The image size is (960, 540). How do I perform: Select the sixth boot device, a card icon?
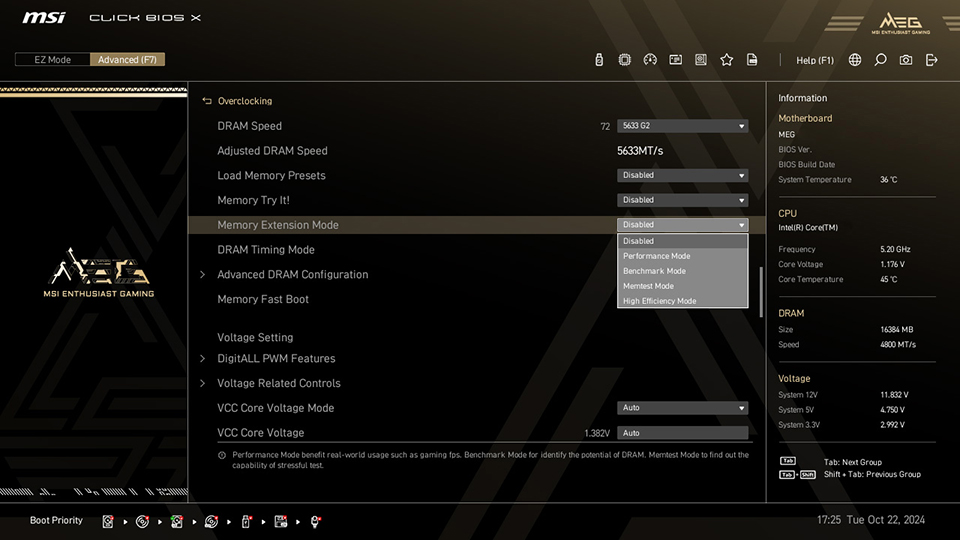point(280,521)
